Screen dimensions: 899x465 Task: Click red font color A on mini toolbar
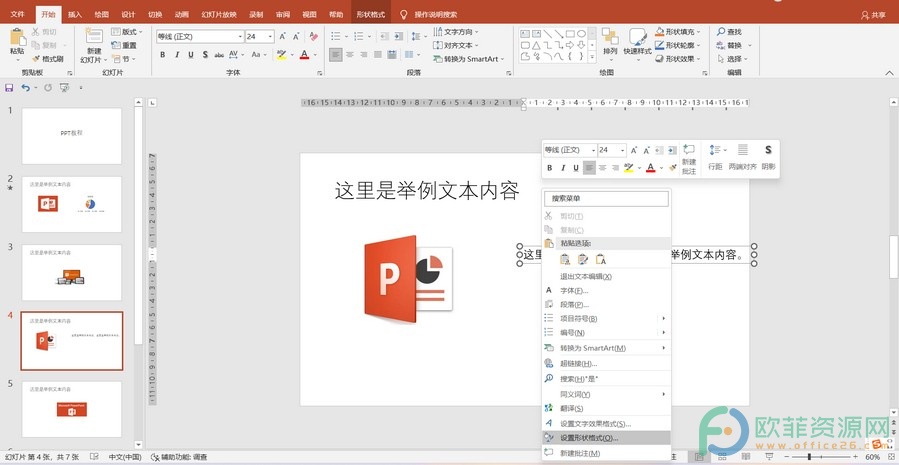pos(650,168)
